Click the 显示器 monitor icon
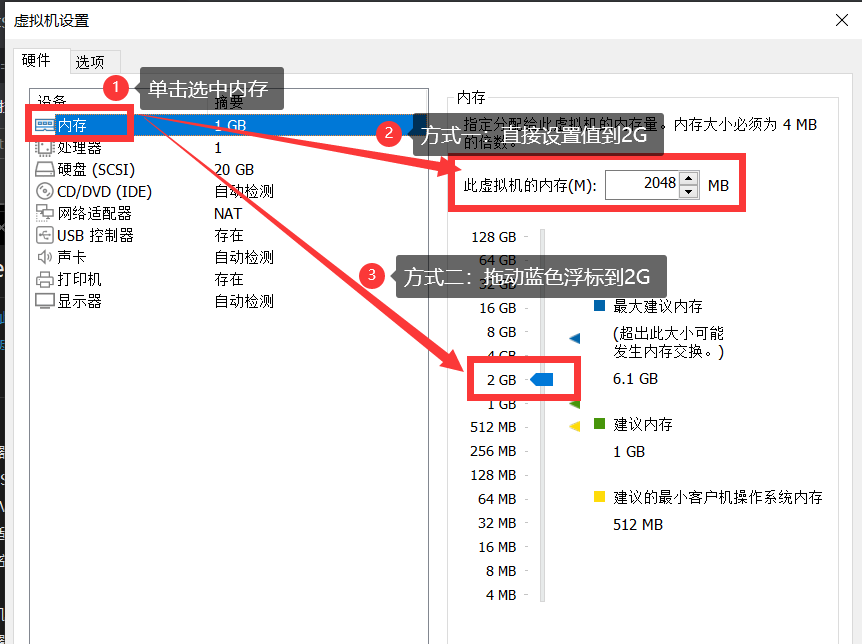Viewport: 862px width, 644px height. click(45, 301)
